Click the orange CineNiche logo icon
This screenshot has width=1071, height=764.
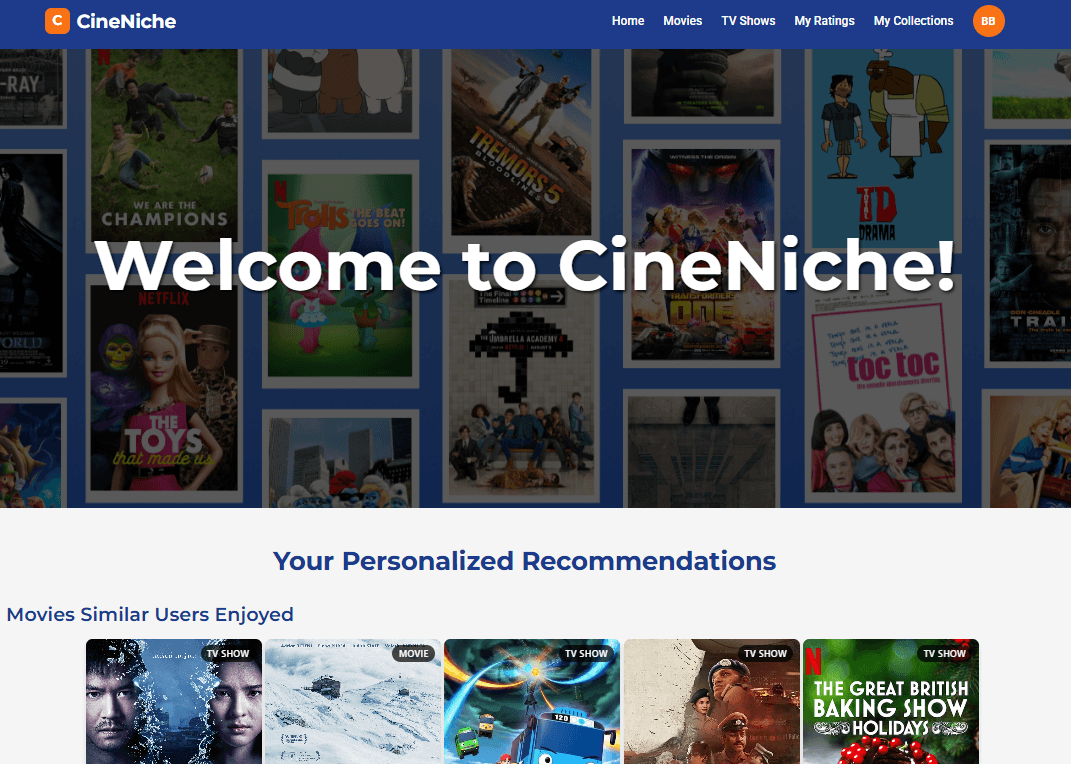click(x=57, y=21)
